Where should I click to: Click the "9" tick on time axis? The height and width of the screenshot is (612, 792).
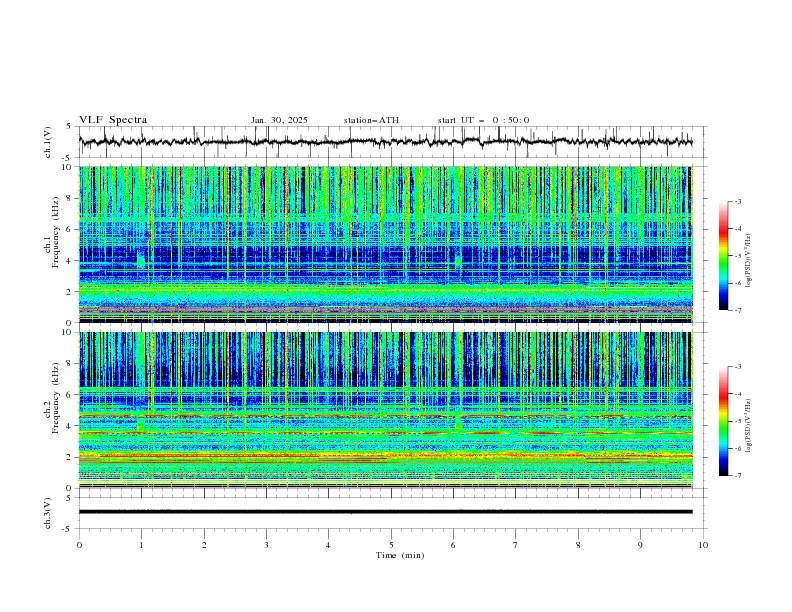tap(640, 545)
